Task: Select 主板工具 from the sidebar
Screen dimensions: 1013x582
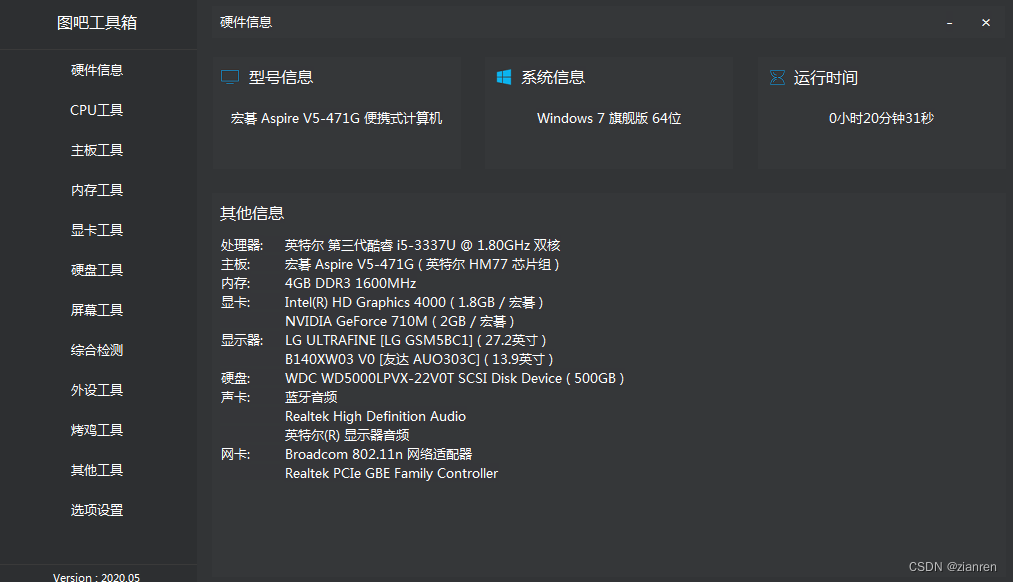Action: click(97, 150)
